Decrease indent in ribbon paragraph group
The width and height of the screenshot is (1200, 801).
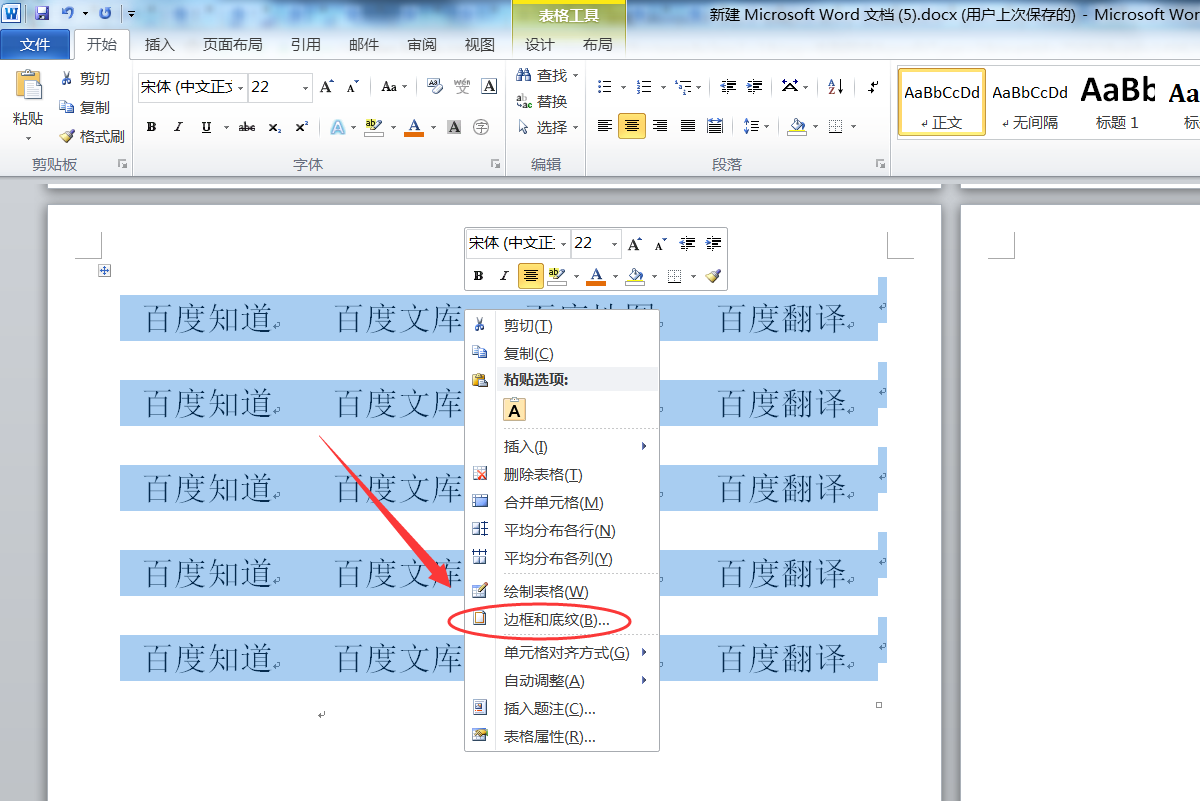728,87
